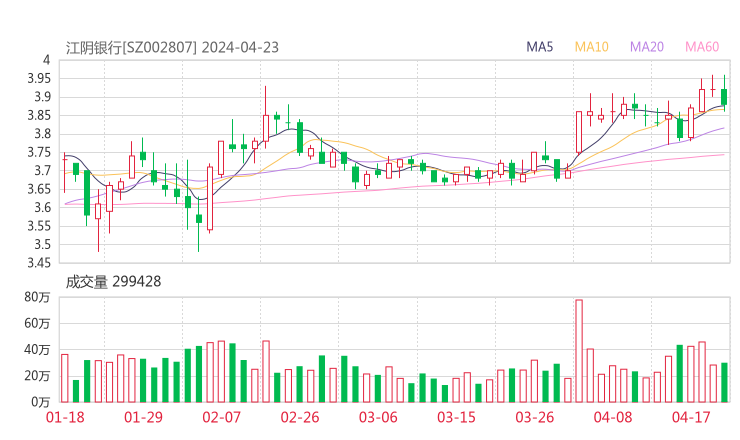740x440 pixels.
Task: Select the MA60 legend label
Action: point(702,47)
